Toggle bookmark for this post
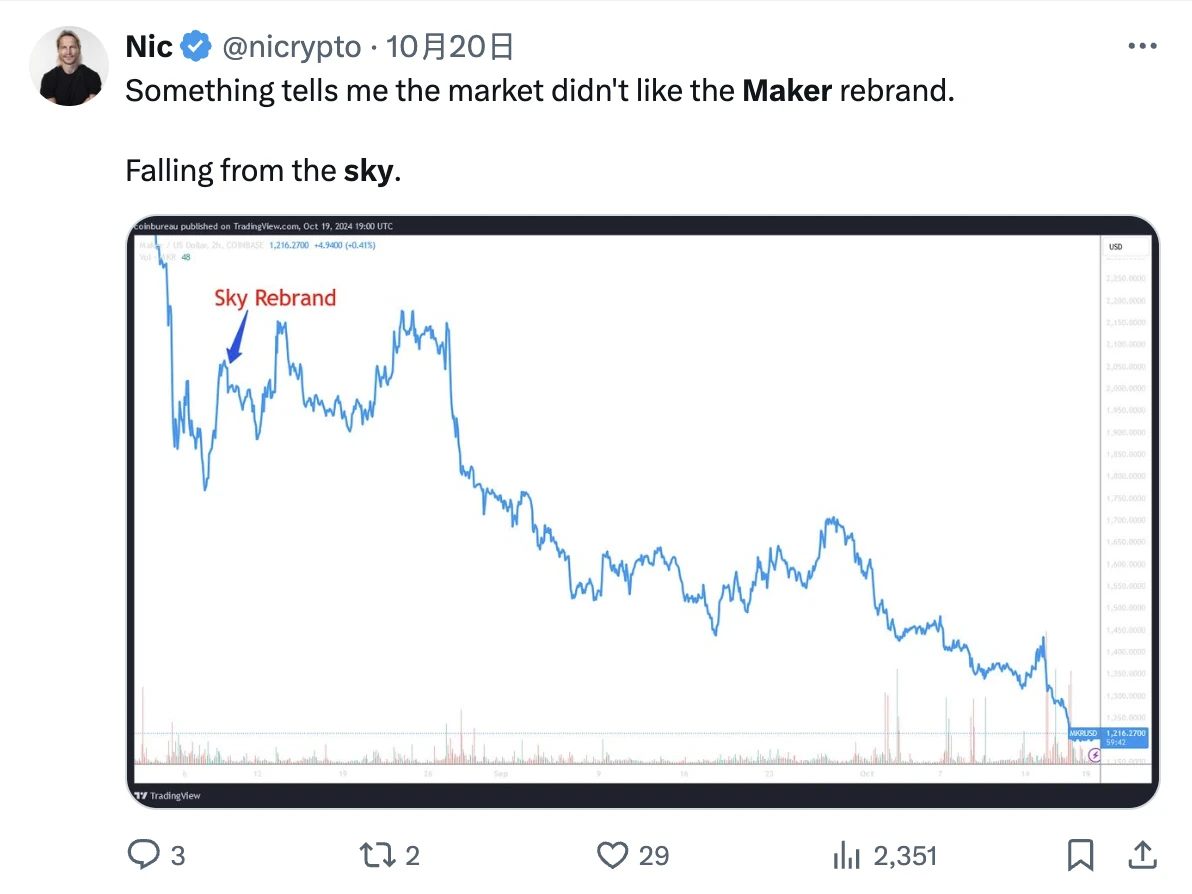The height and width of the screenshot is (894, 1192). click(1081, 855)
